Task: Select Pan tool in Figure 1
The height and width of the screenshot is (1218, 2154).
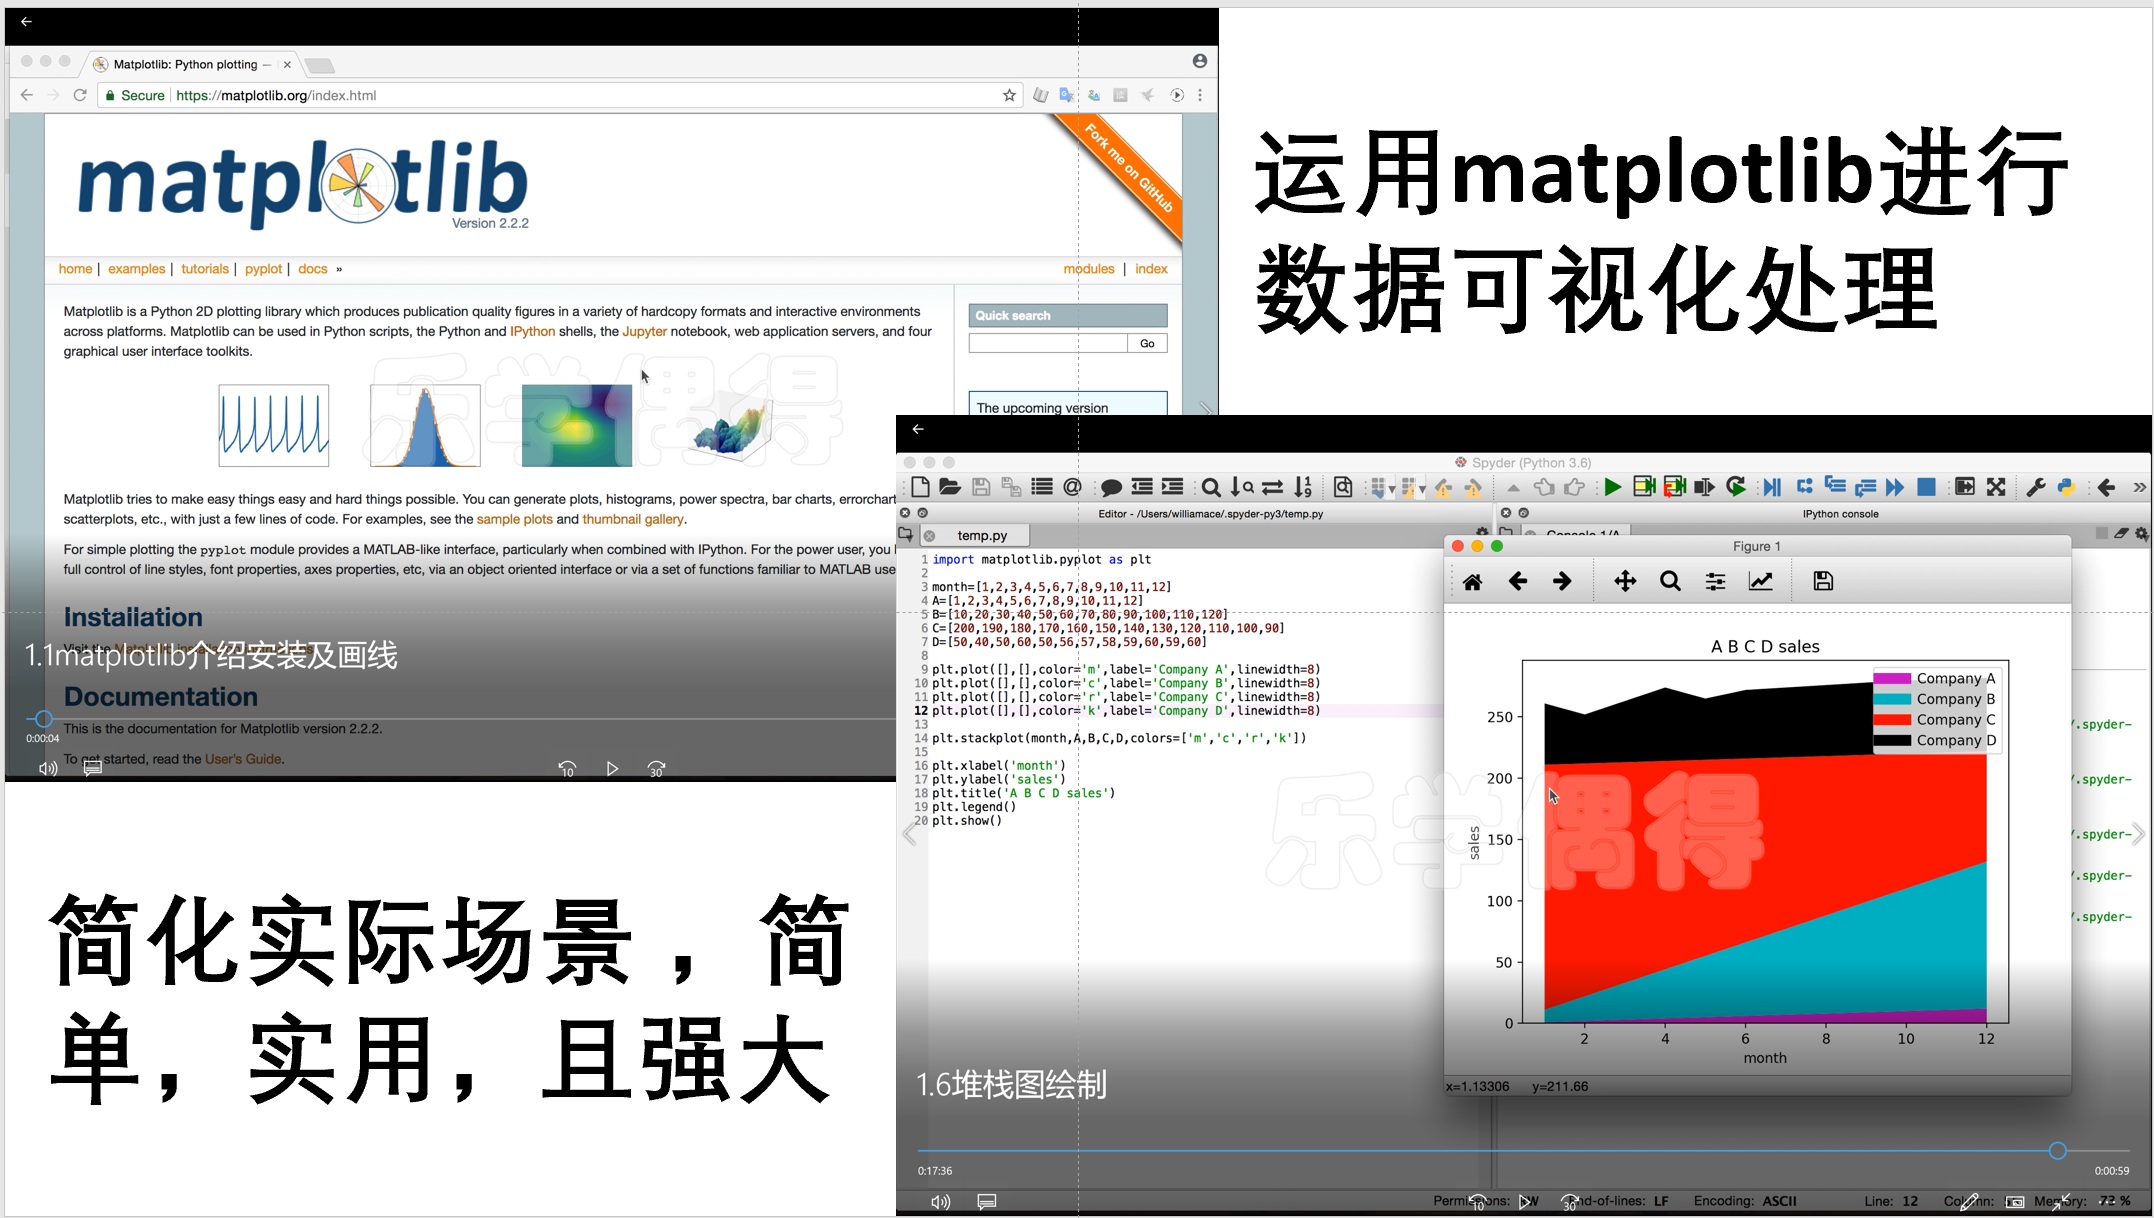Action: pyautogui.click(x=1625, y=581)
